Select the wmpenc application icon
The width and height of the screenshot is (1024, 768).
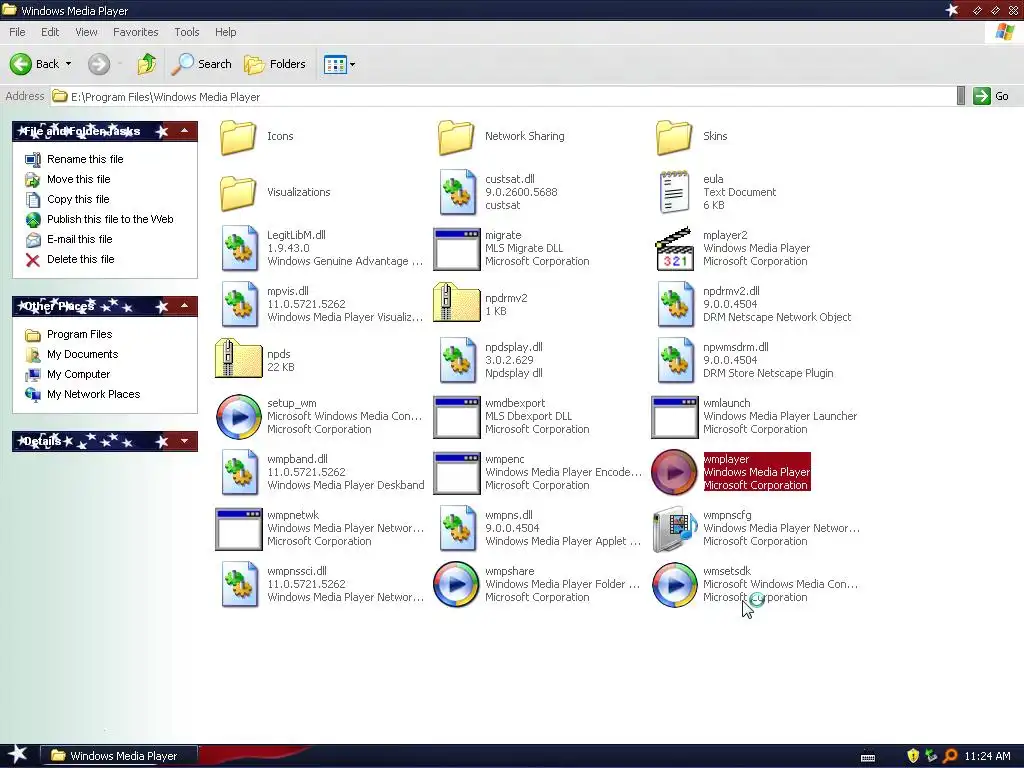pos(456,473)
